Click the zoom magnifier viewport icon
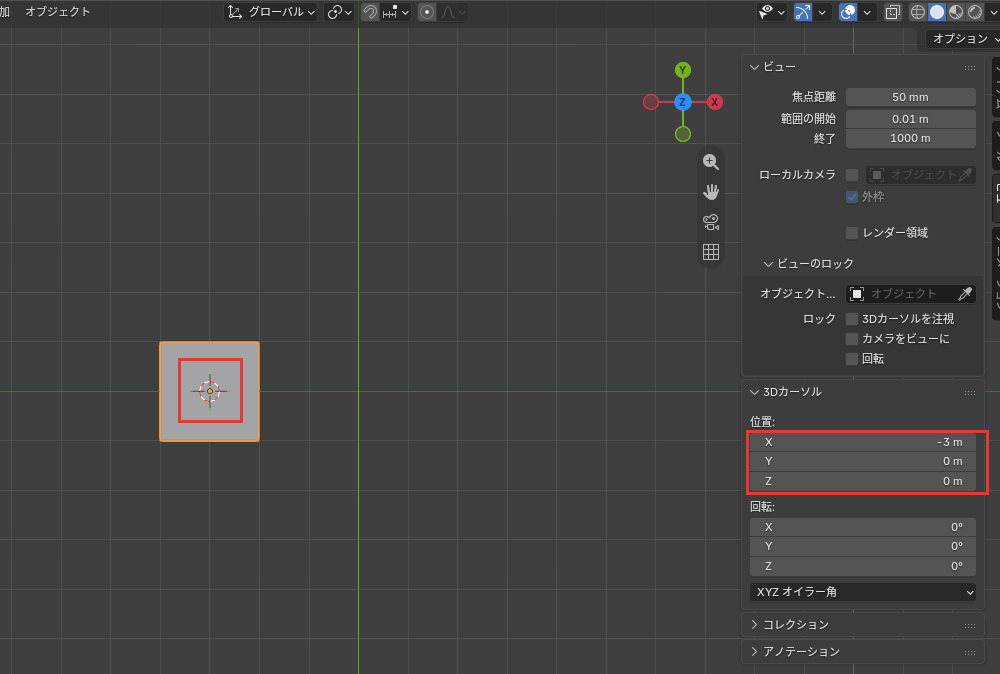 (710, 162)
